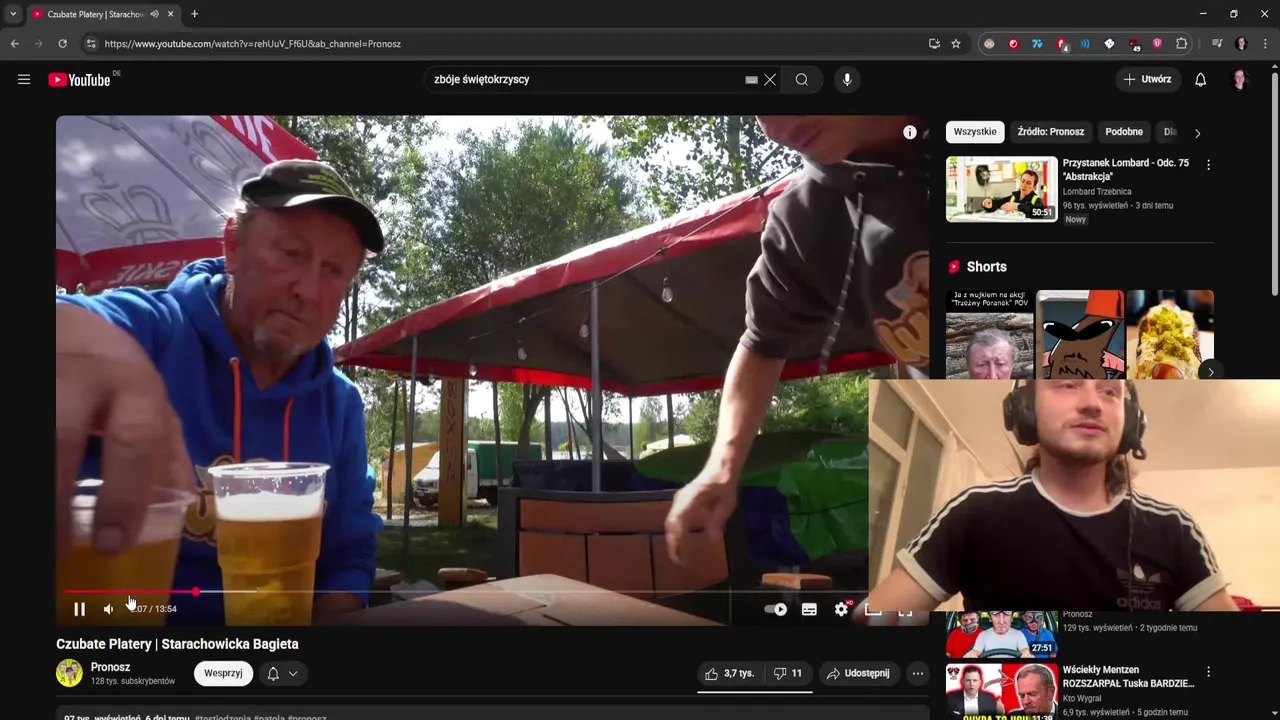Click the Wesprzyj support button
Screen dimensions: 1280x720
coord(223,673)
